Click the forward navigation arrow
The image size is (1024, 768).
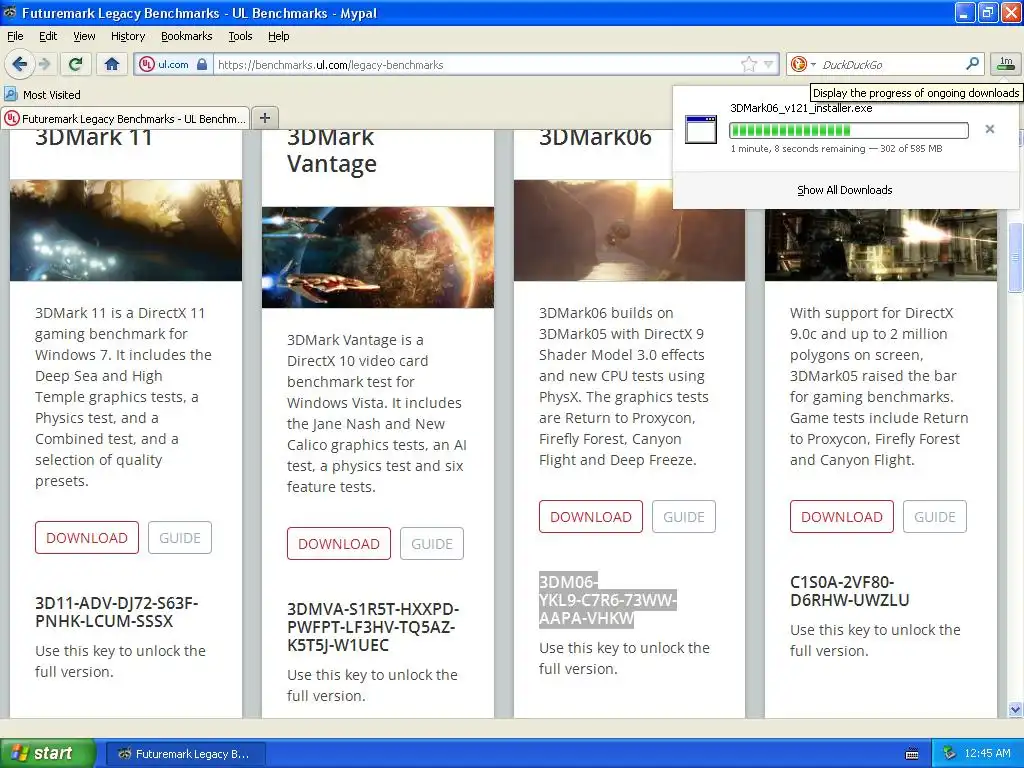[44, 64]
